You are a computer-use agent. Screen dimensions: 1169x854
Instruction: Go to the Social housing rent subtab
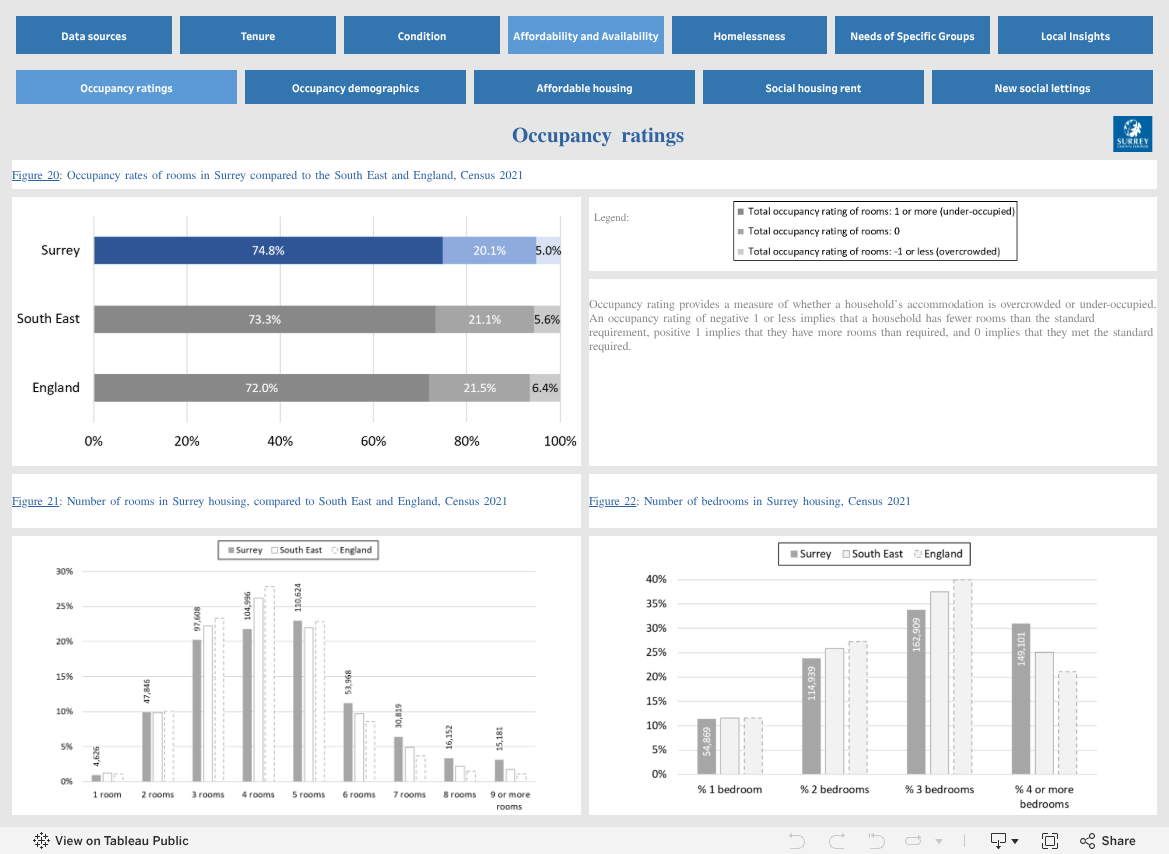(x=813, y=87)
